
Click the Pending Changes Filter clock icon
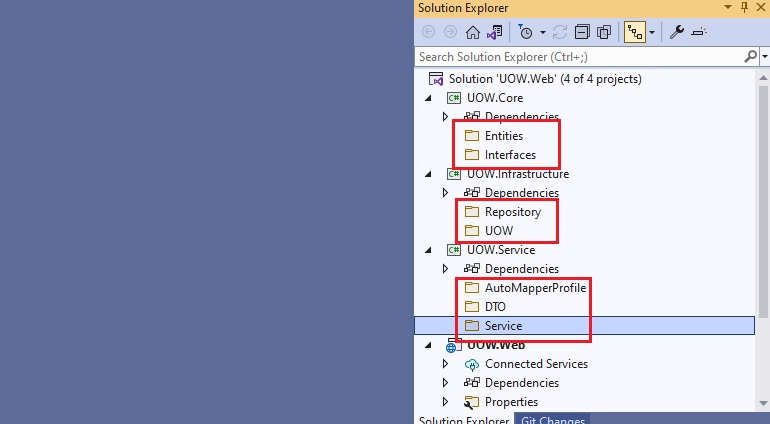525,32
